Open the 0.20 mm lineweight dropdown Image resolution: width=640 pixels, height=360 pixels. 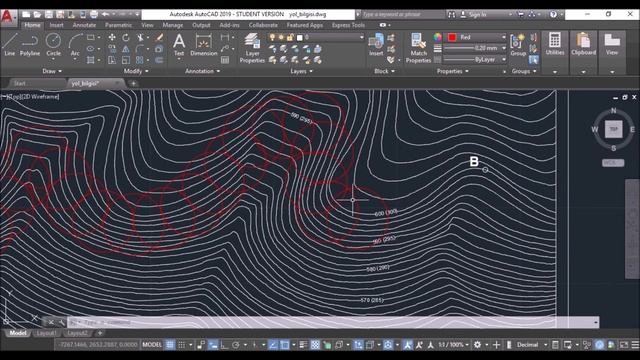[x=504, y=48]
